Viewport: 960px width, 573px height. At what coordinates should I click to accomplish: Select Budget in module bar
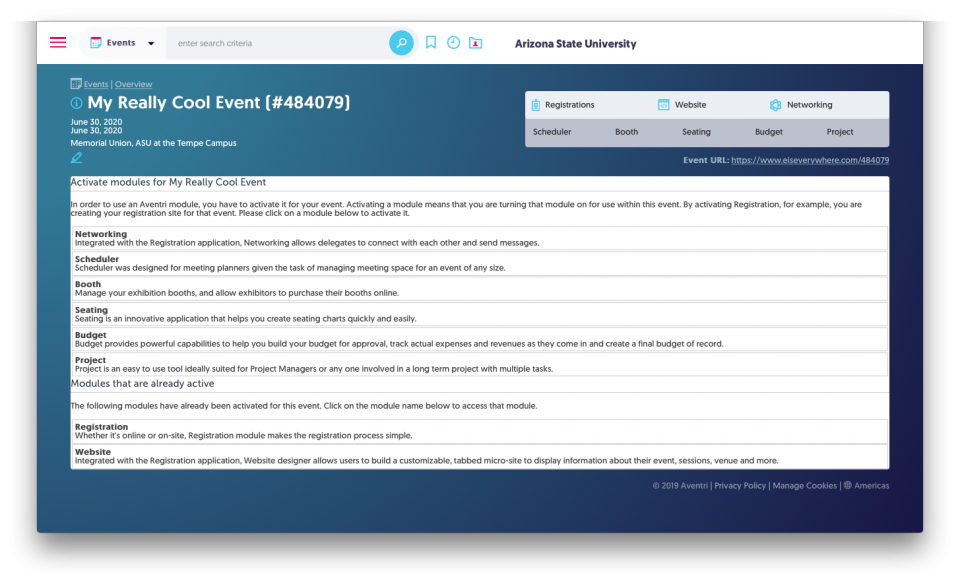coord(768,132)
